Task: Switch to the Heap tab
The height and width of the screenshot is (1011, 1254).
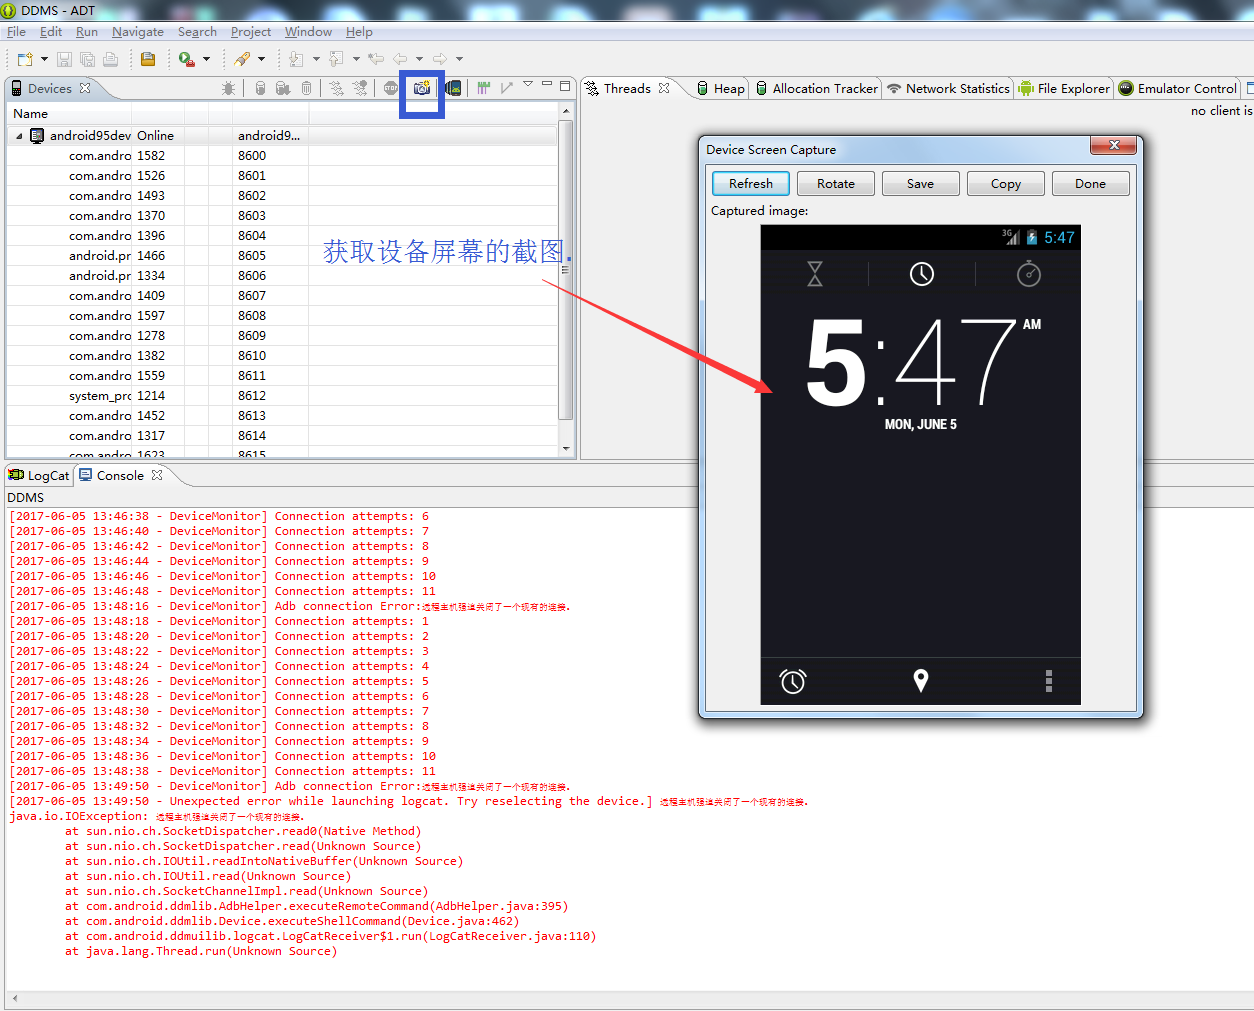Action: 720,88
